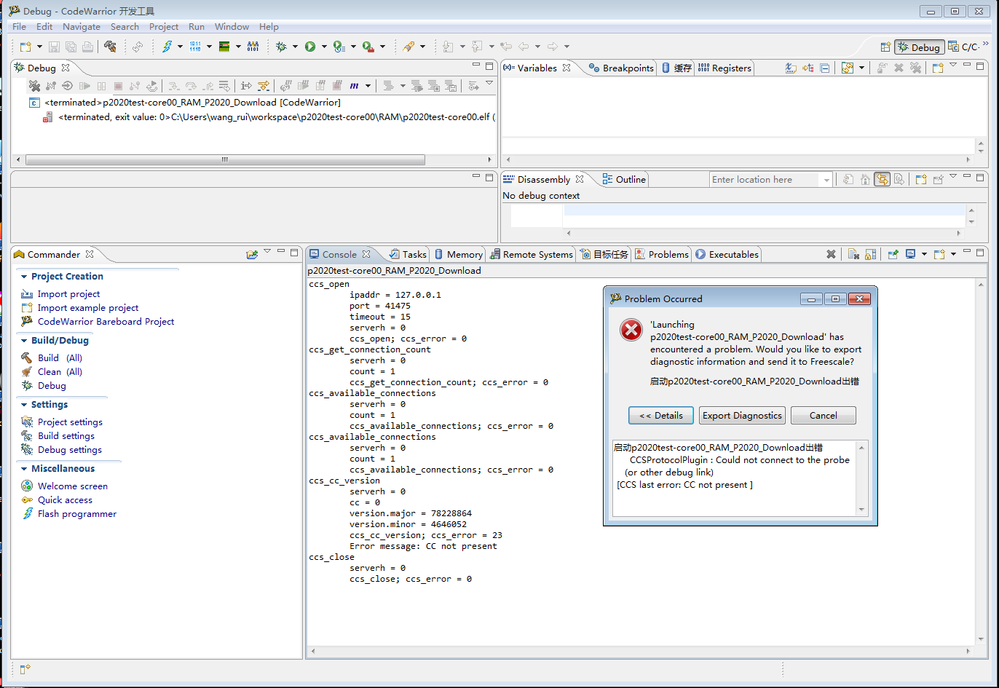Image resolution: width=999 pixels, height=688 pixels.
Task: Click the Welcome screen icon
Action: tap(70, 485)
